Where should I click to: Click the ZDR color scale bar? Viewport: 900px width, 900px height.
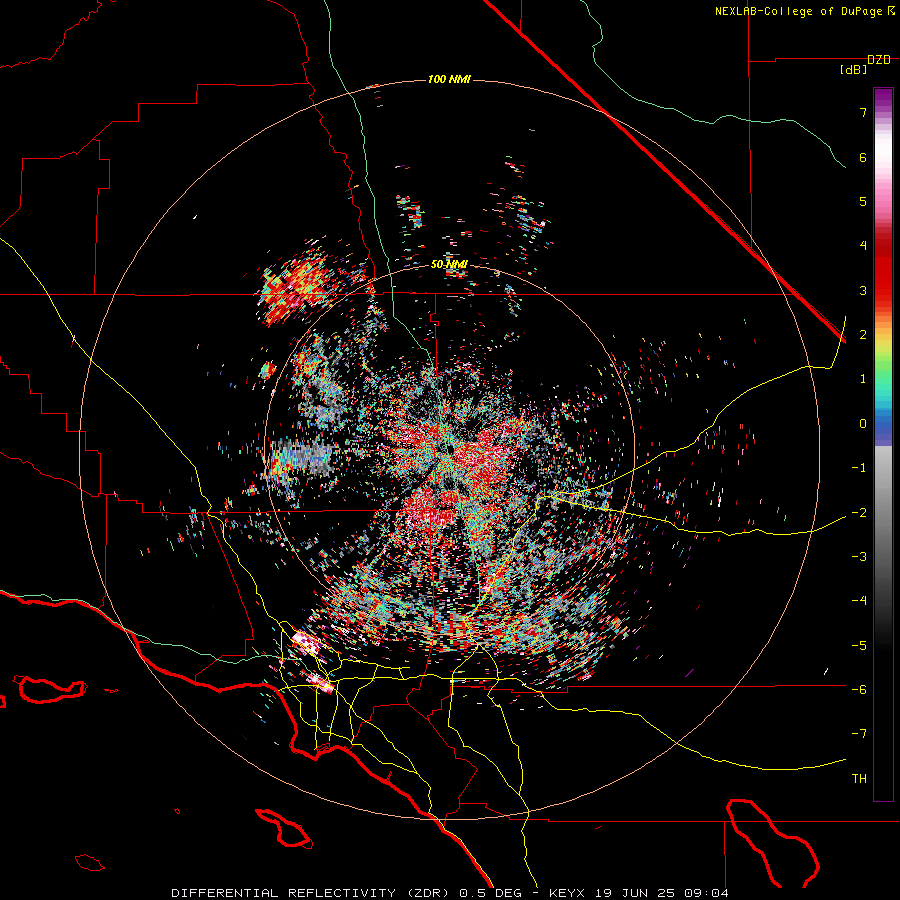pos(883,444)
